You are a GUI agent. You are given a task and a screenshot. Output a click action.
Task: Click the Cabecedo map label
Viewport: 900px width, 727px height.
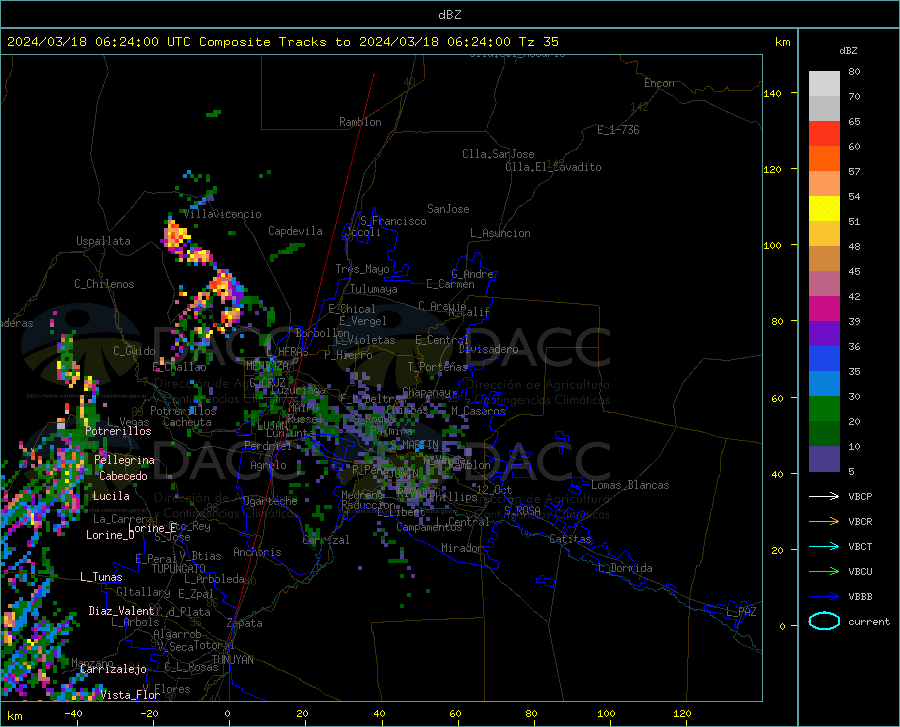123,476
